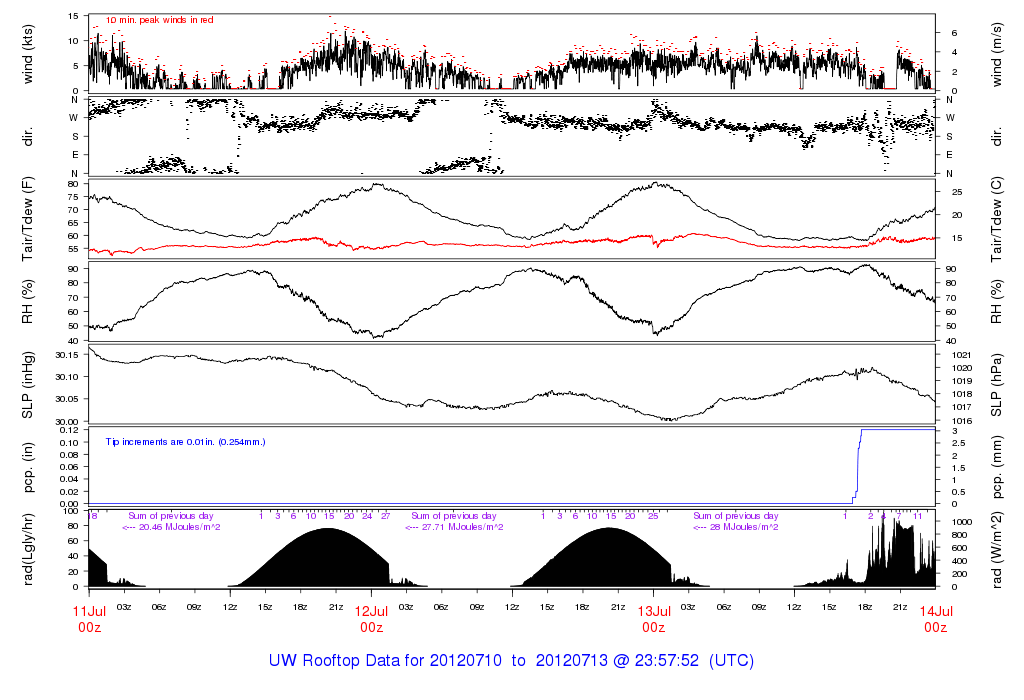Select the 14Jul 00z date label
The image size is (1024, 700).
tap(935, 619)
